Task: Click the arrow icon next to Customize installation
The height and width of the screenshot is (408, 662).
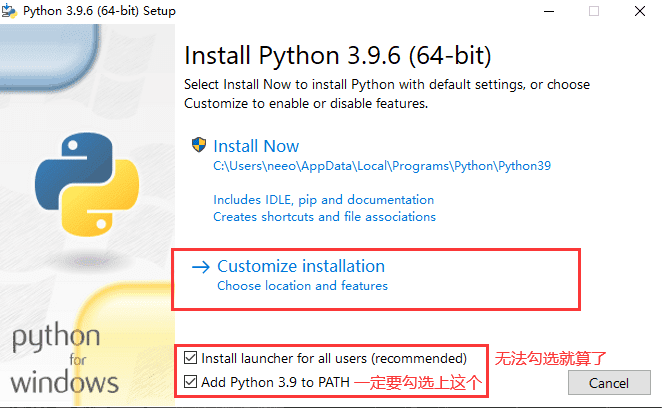Action: (x=201, y=267)
